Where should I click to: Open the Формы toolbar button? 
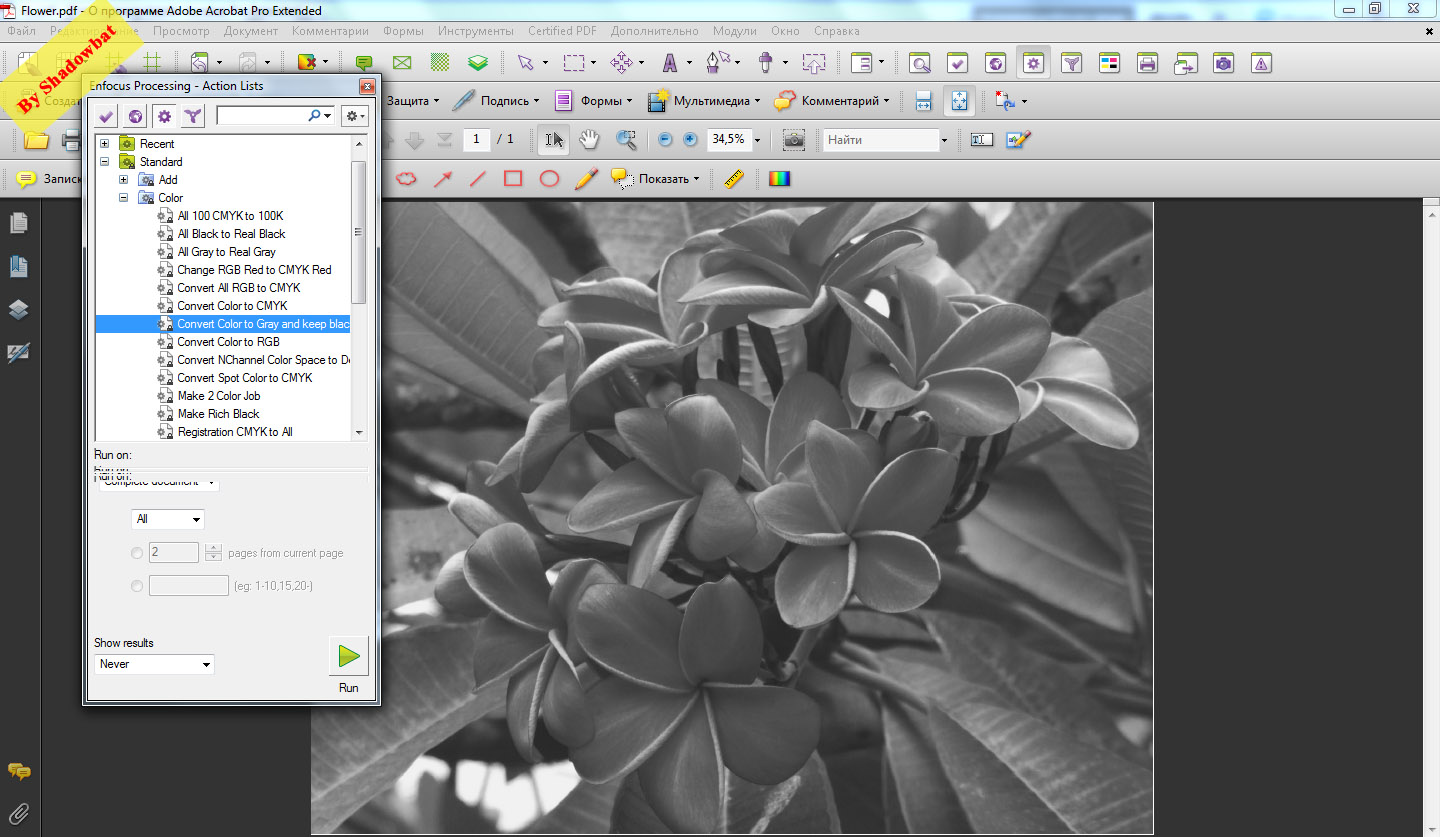(x=593, y=101)
